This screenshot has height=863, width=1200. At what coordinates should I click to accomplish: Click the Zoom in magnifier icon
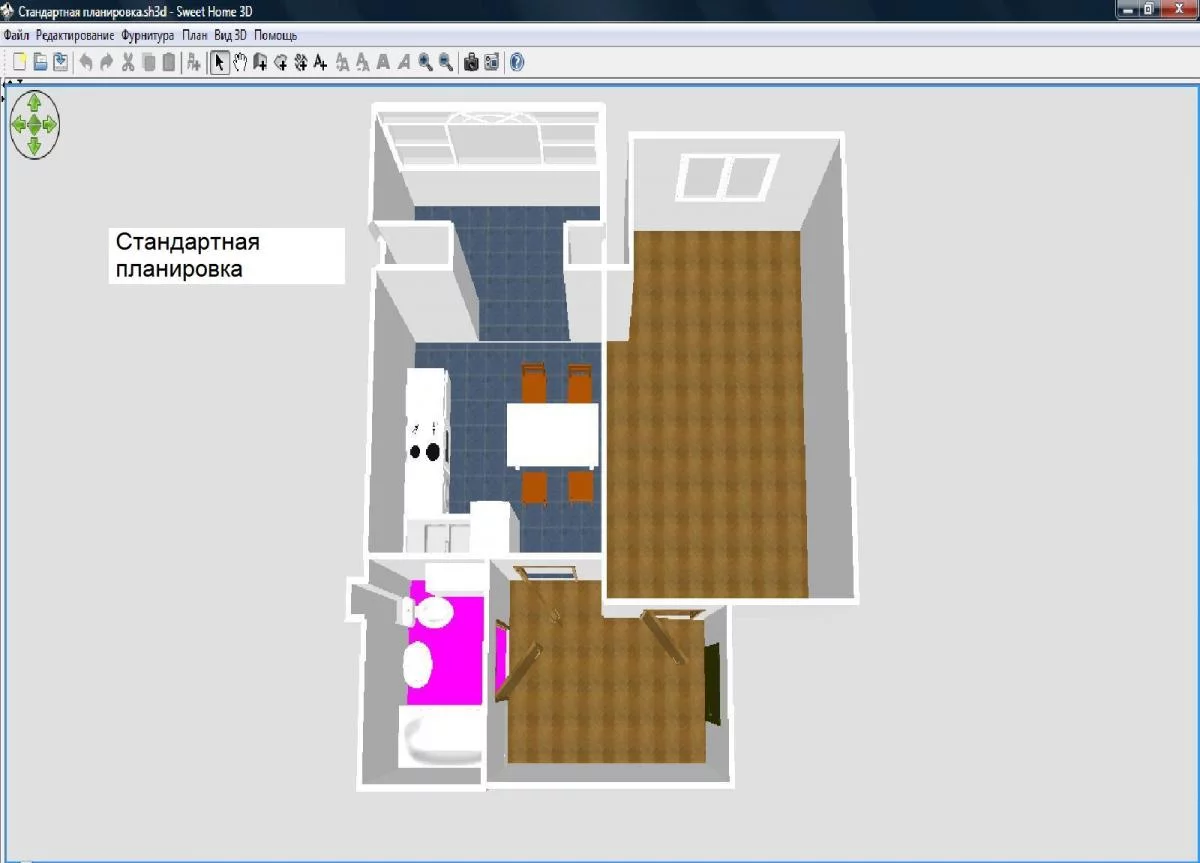(x=425, y=62)
